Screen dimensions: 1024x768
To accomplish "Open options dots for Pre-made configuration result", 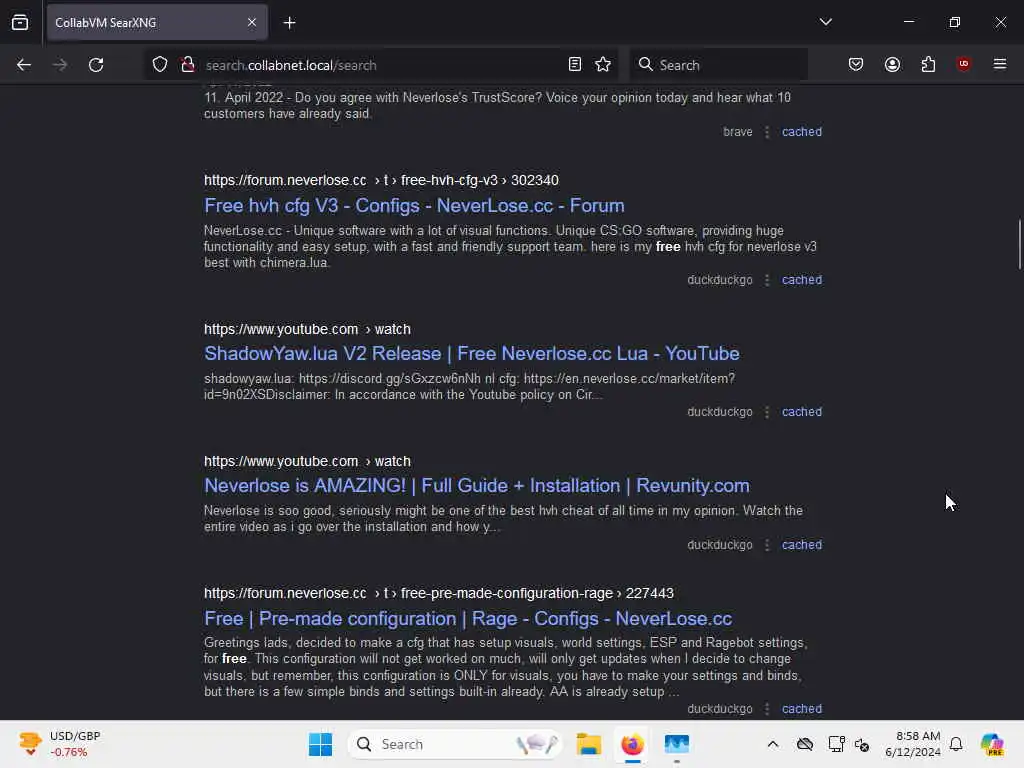I will pyautogui.click(x=767, y=709).
